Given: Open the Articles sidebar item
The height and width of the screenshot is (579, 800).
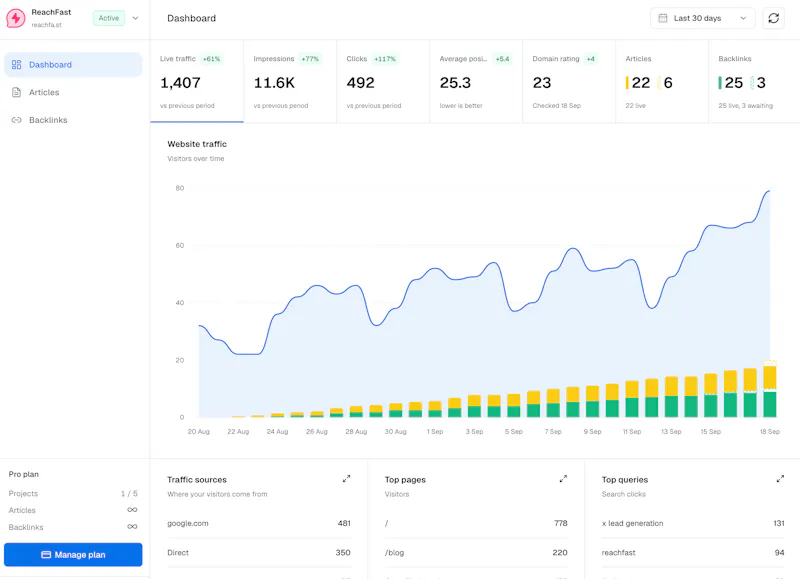Looking at the screenshot, I should pyautogui.click(x=73, y=92).
